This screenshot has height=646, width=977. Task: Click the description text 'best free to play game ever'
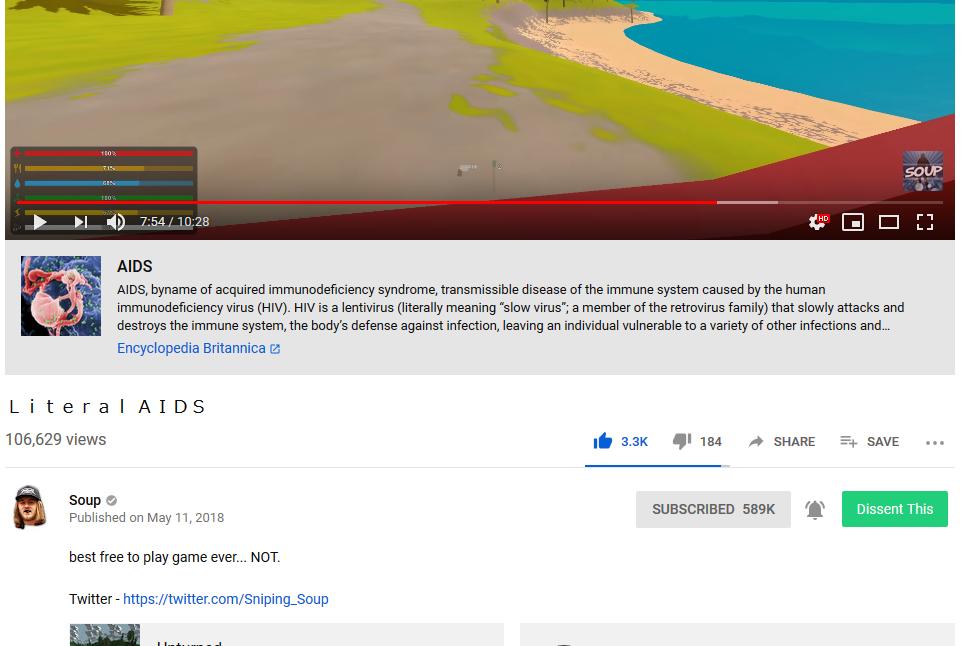click(174, 557)
